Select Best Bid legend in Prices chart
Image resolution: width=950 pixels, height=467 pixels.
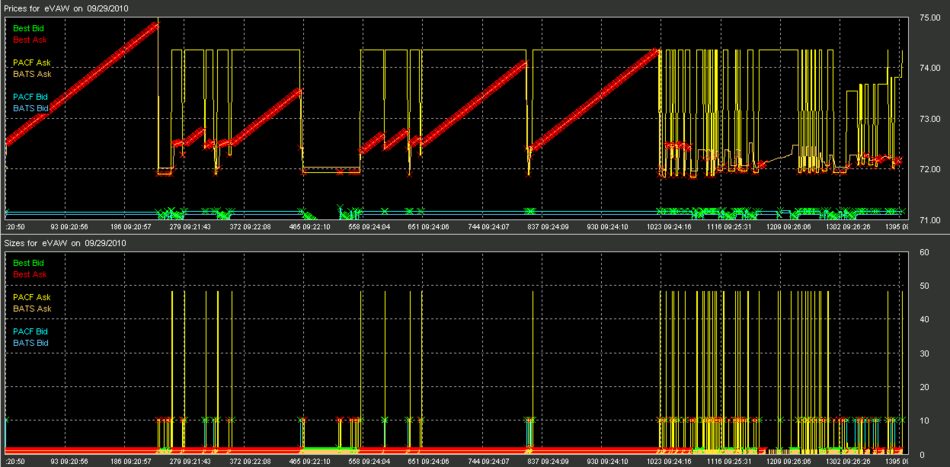[28, 28]
